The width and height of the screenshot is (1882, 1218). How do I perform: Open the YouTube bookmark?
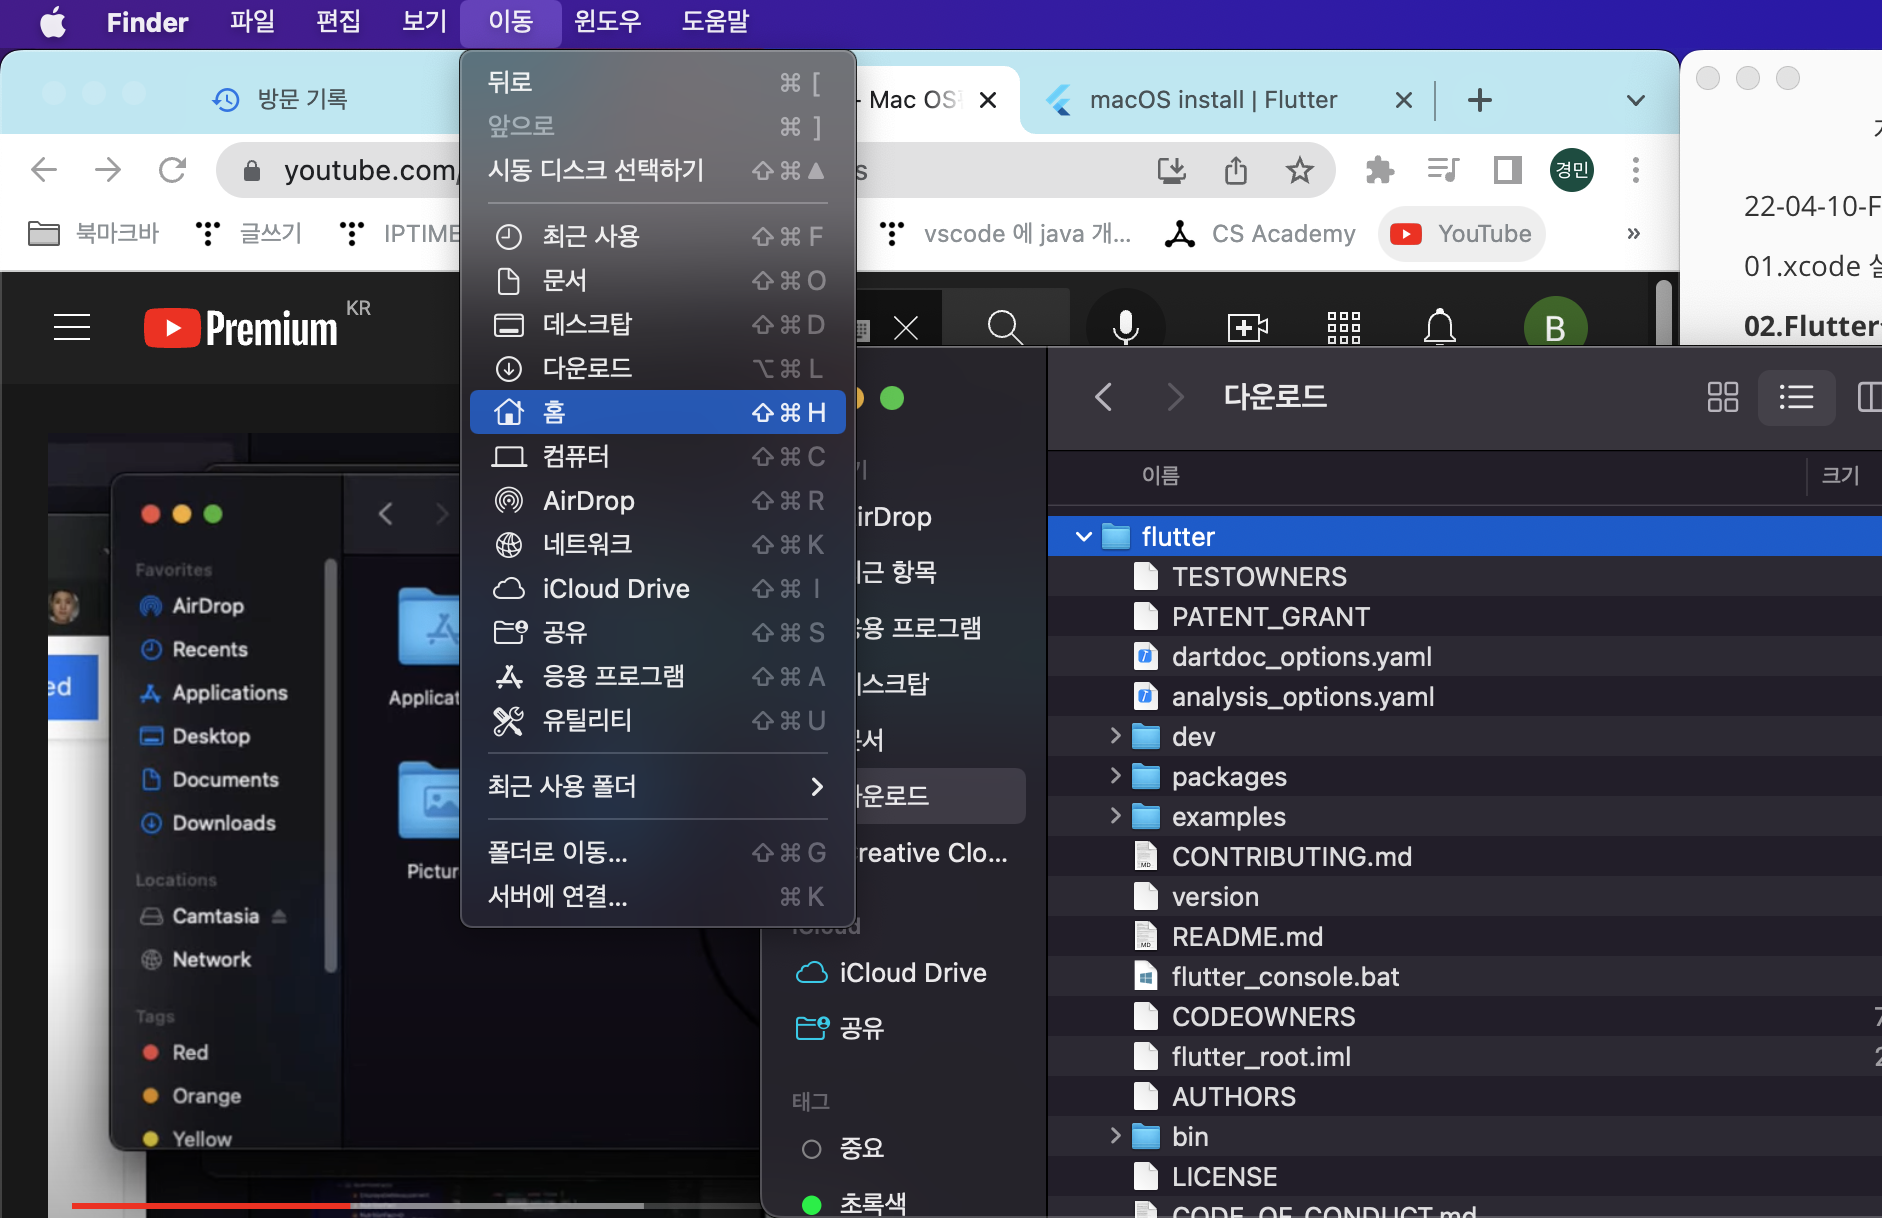point(1462,234)
